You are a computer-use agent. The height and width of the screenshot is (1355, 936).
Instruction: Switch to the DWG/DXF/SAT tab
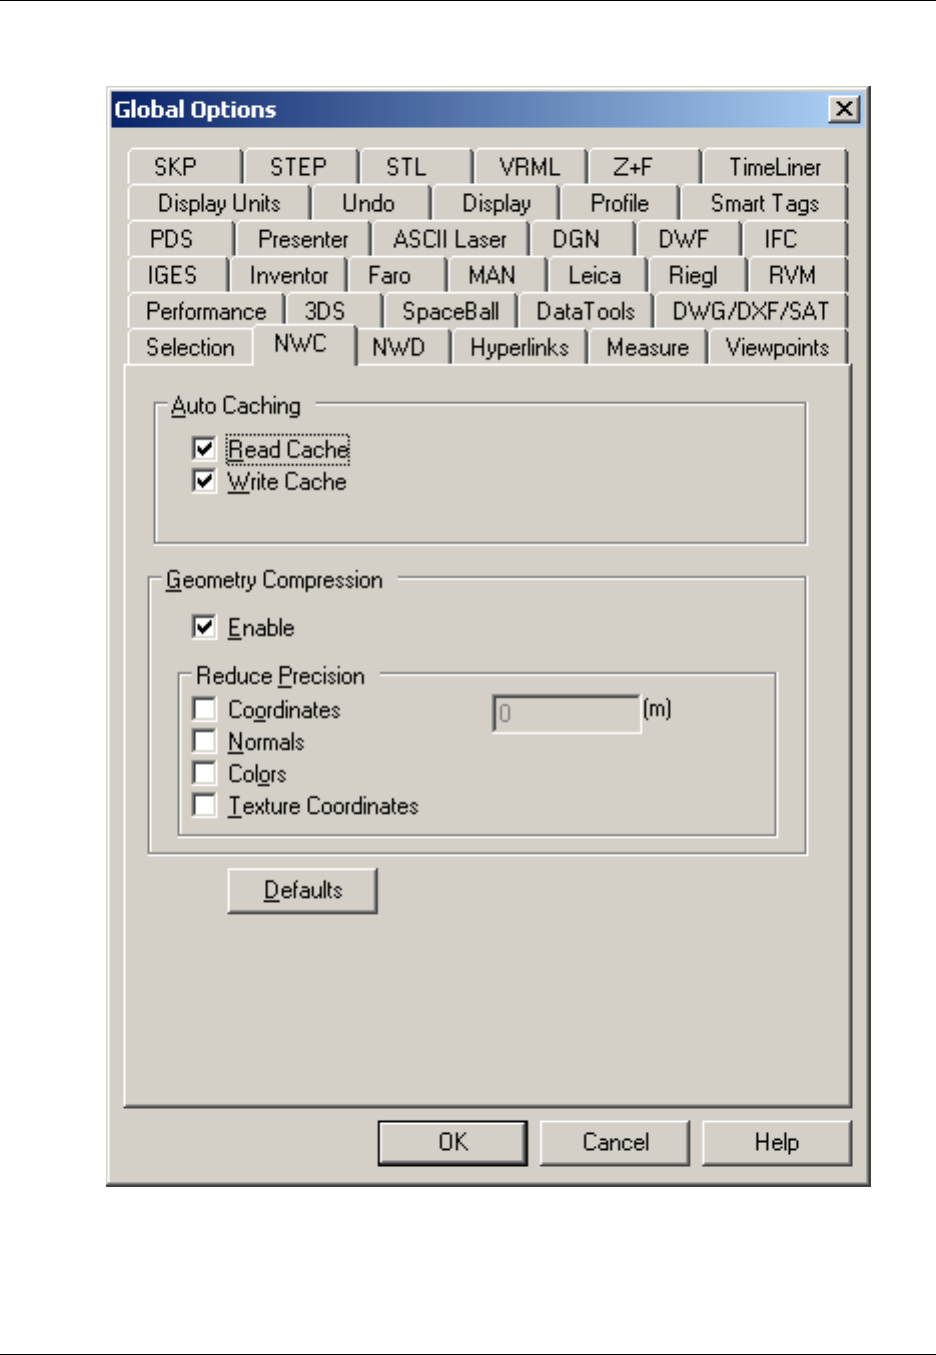tap(751, 311)
